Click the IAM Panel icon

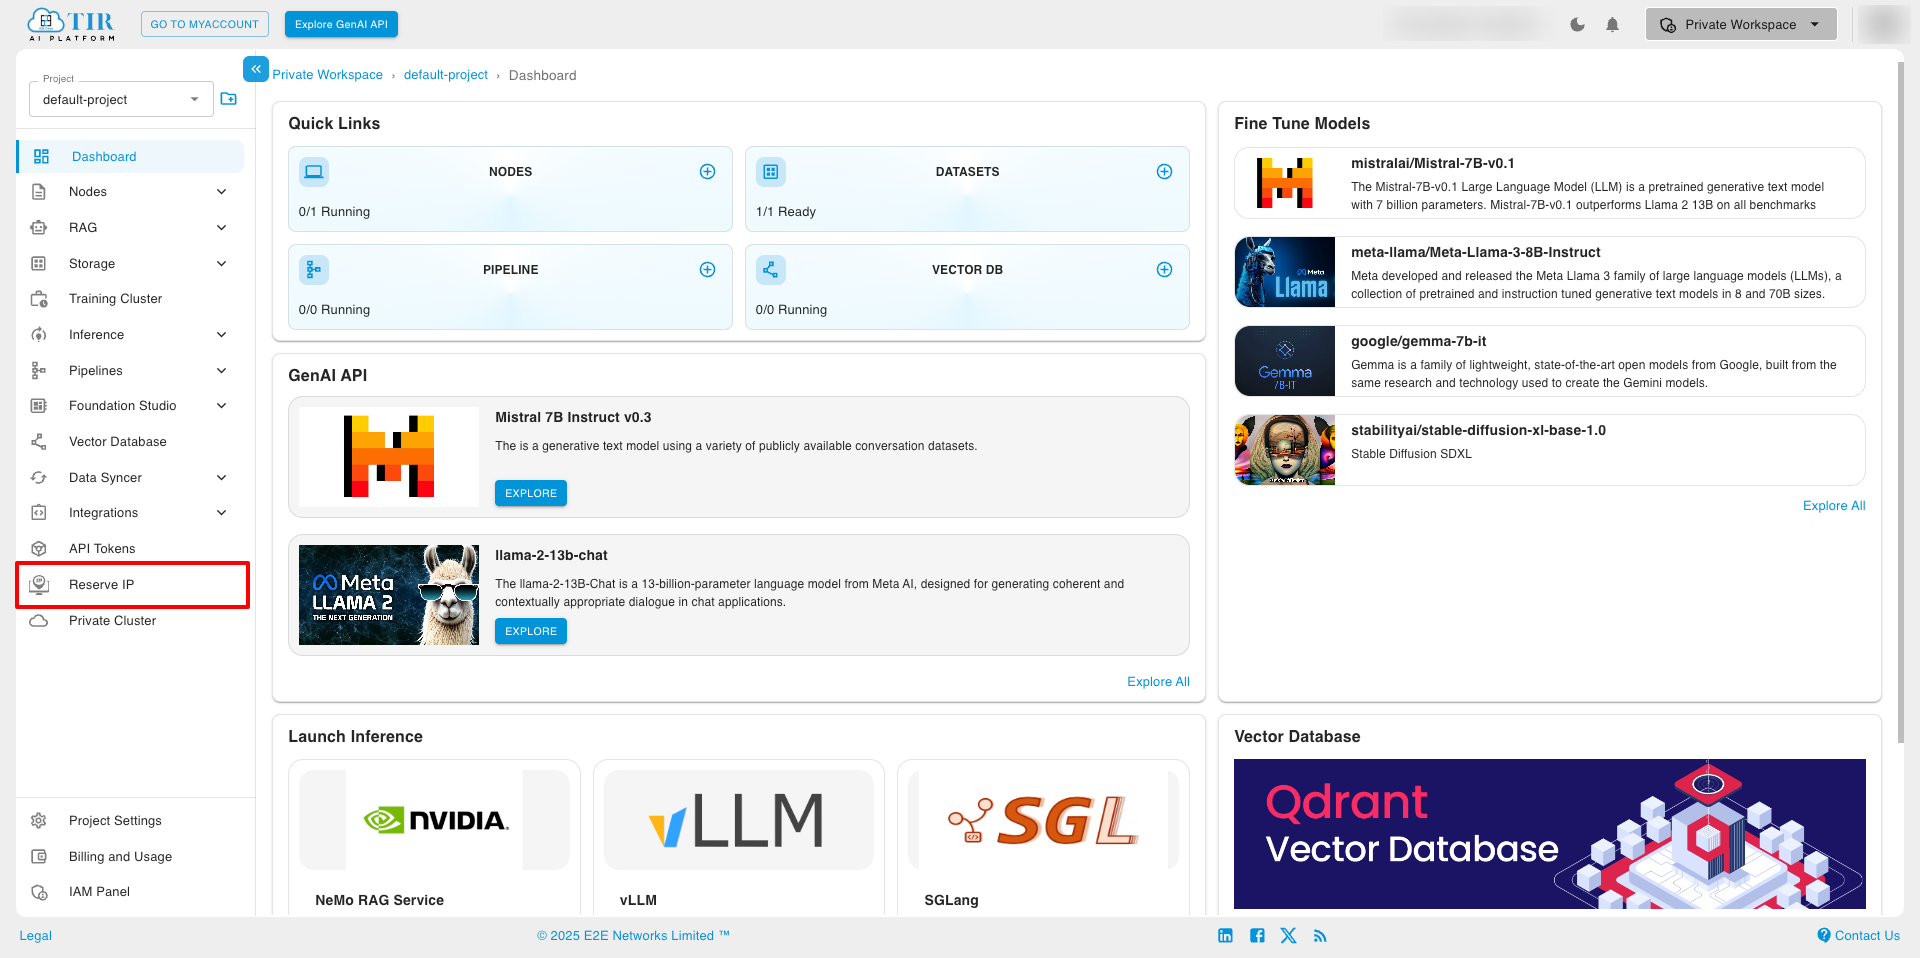pyautogui.click(x=39, y=892)
